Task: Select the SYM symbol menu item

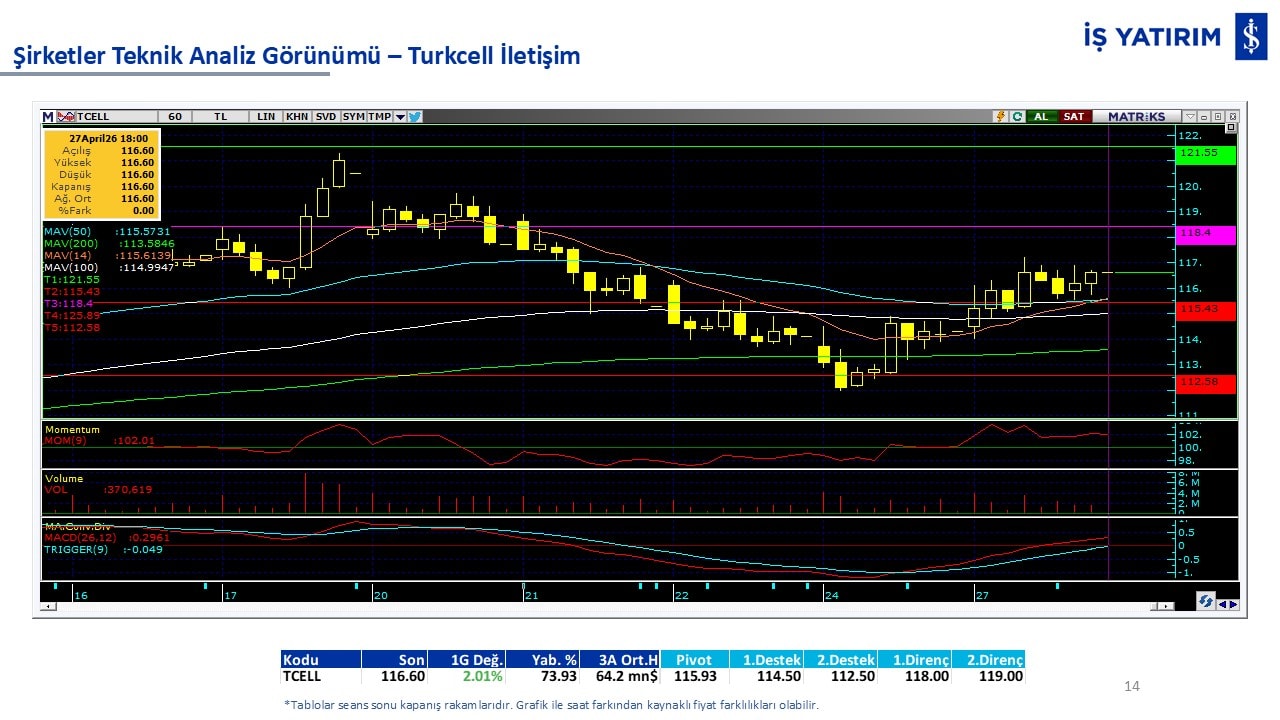Action: tap(353, 117)
